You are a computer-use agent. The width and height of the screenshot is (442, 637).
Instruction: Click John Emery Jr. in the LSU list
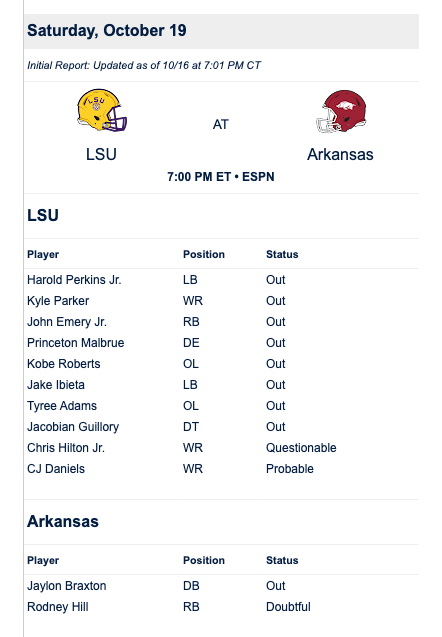[67, 322]
